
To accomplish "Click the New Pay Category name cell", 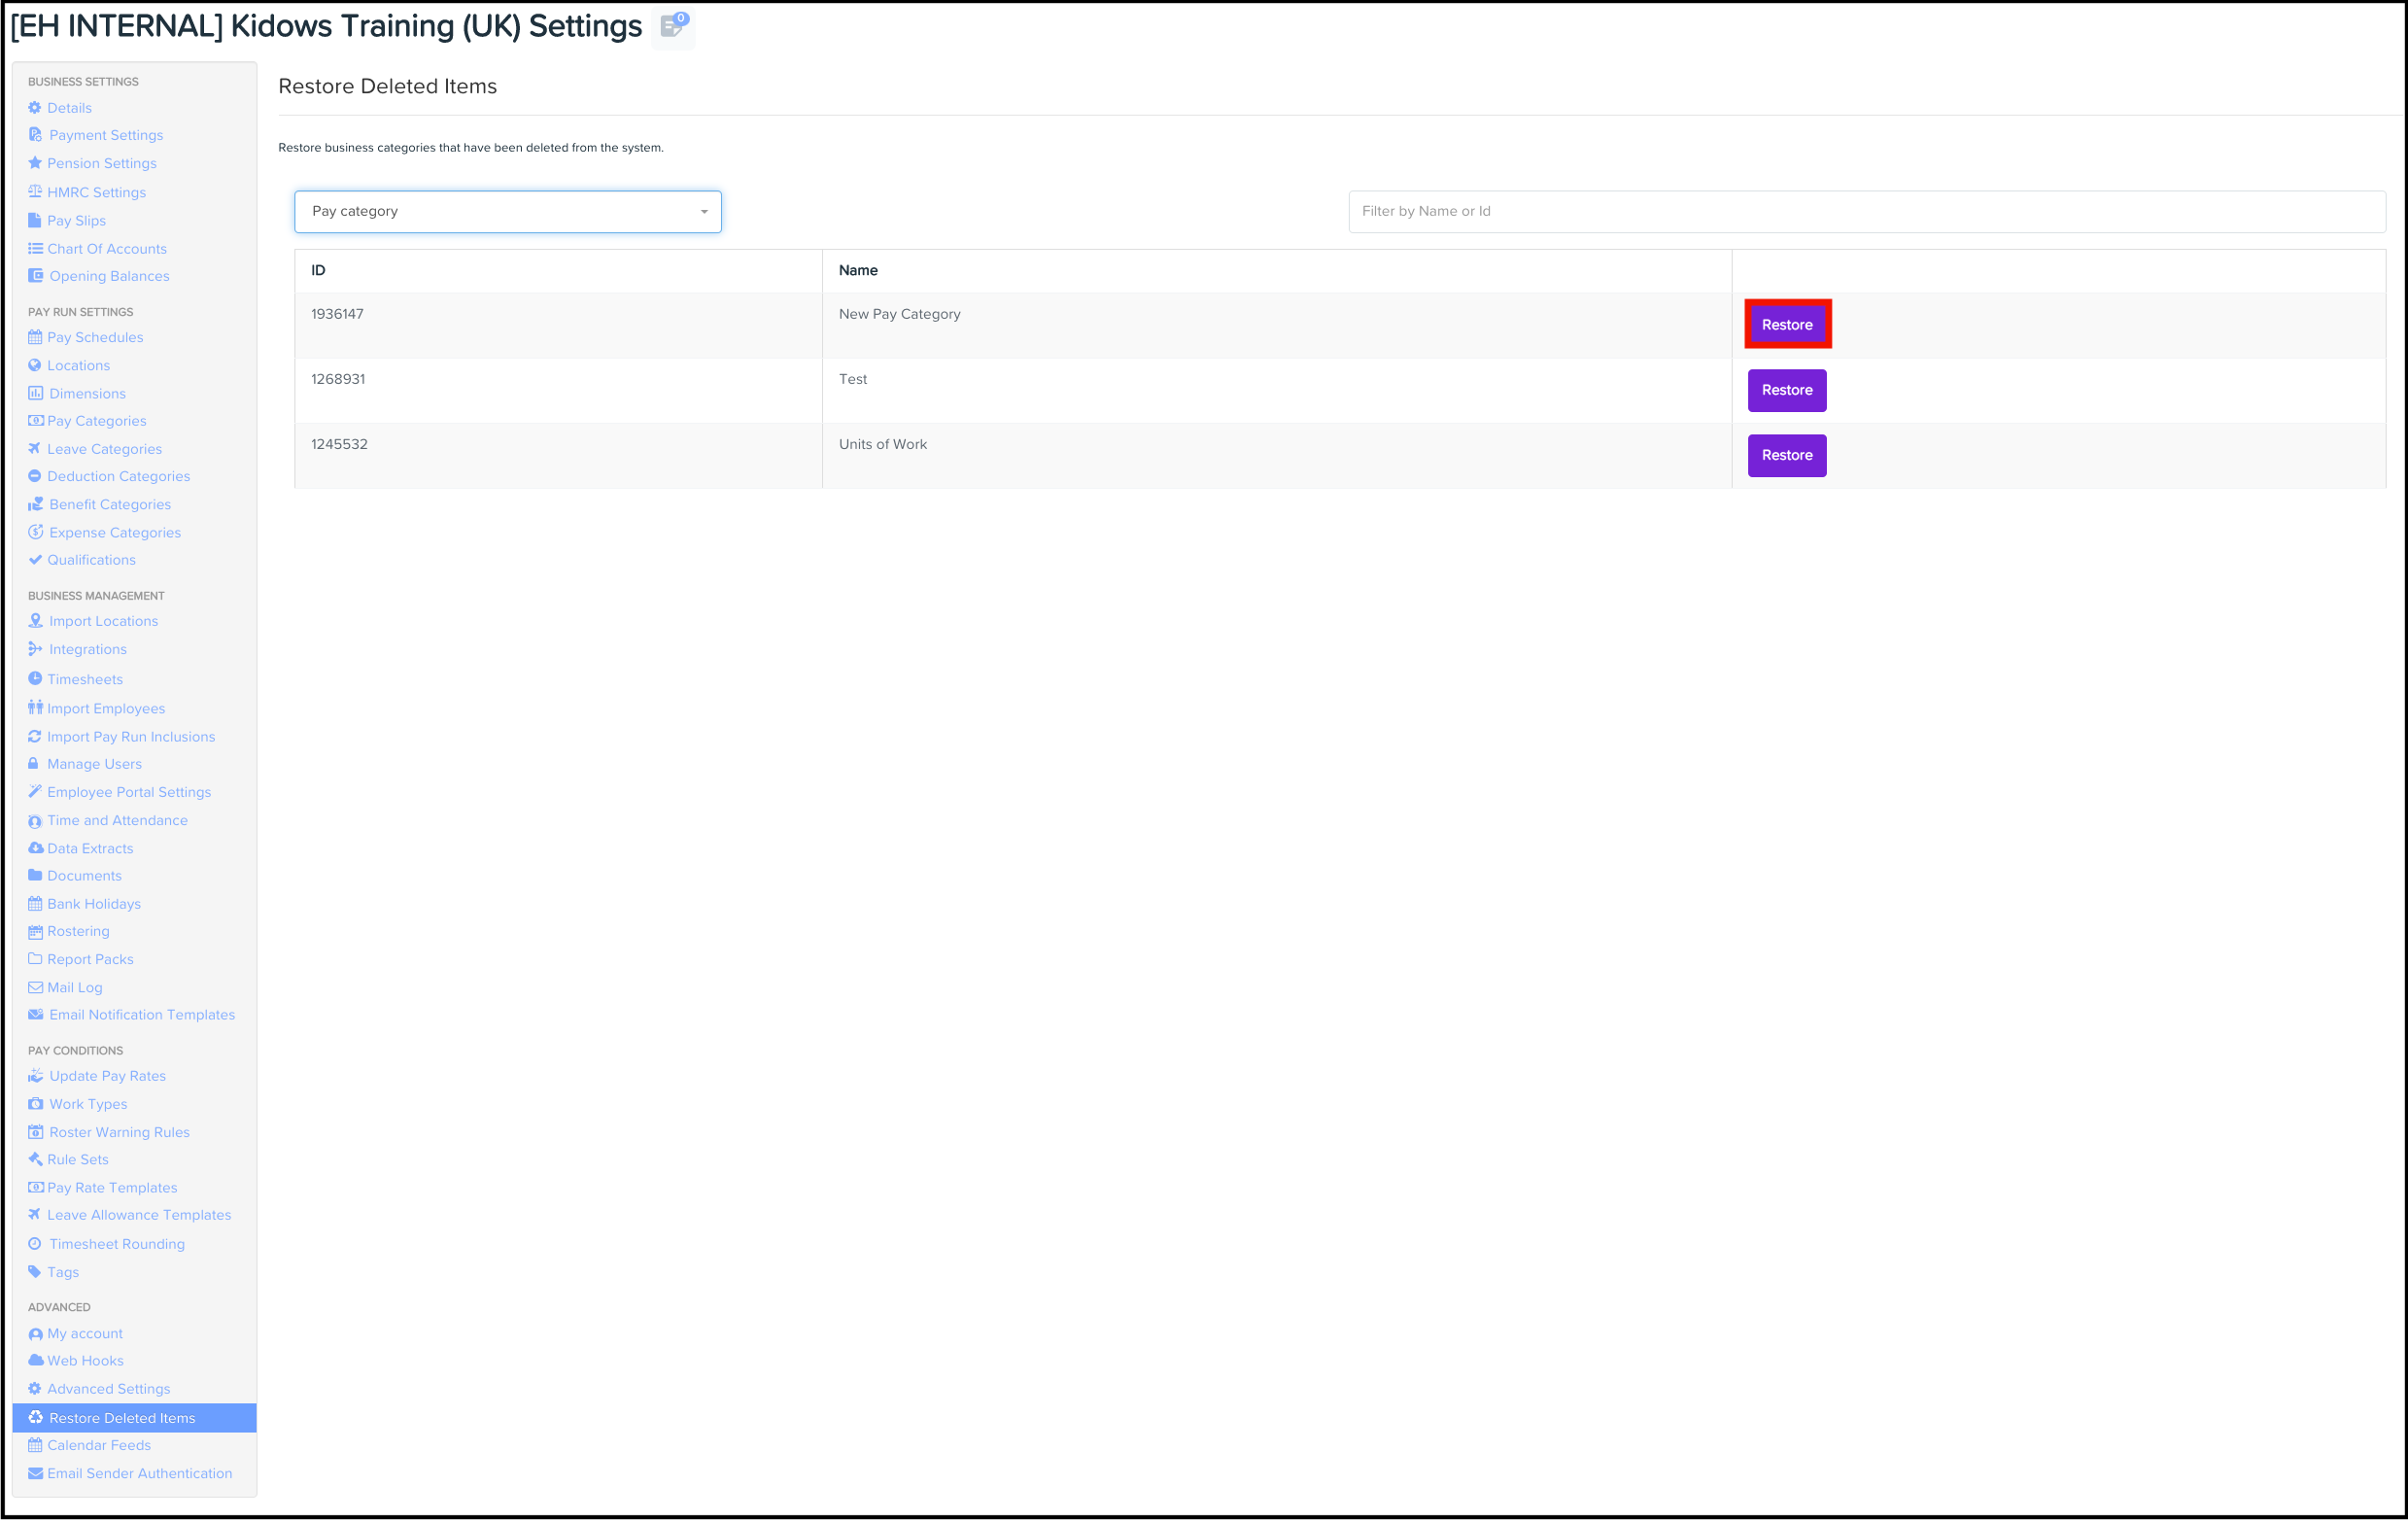I will click(x=1277, y=325).
